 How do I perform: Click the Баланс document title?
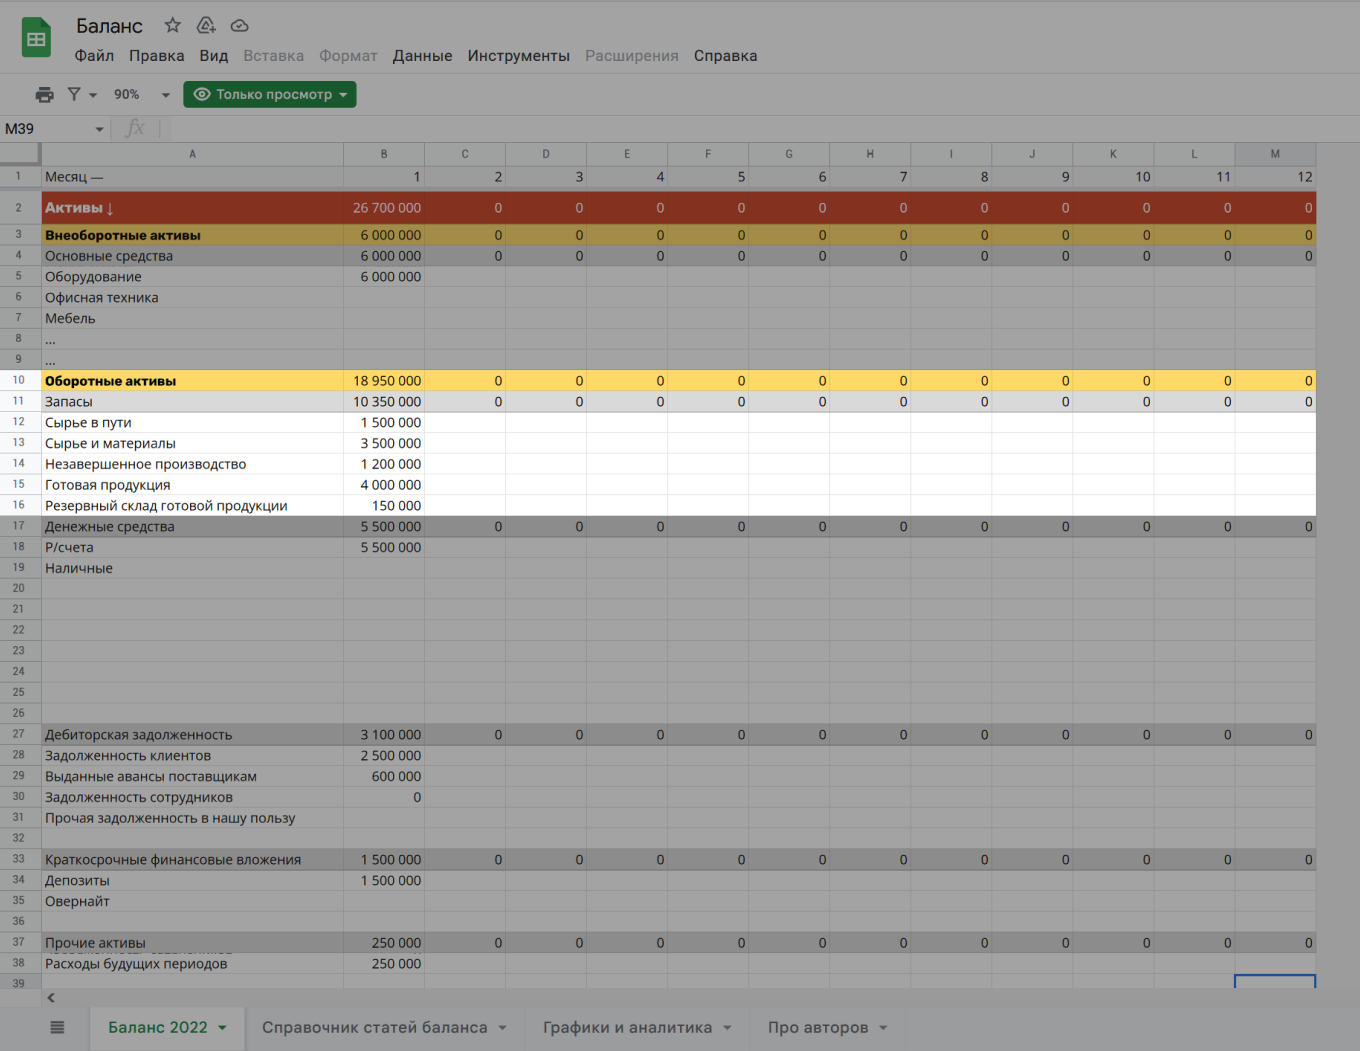coord(109,26)
